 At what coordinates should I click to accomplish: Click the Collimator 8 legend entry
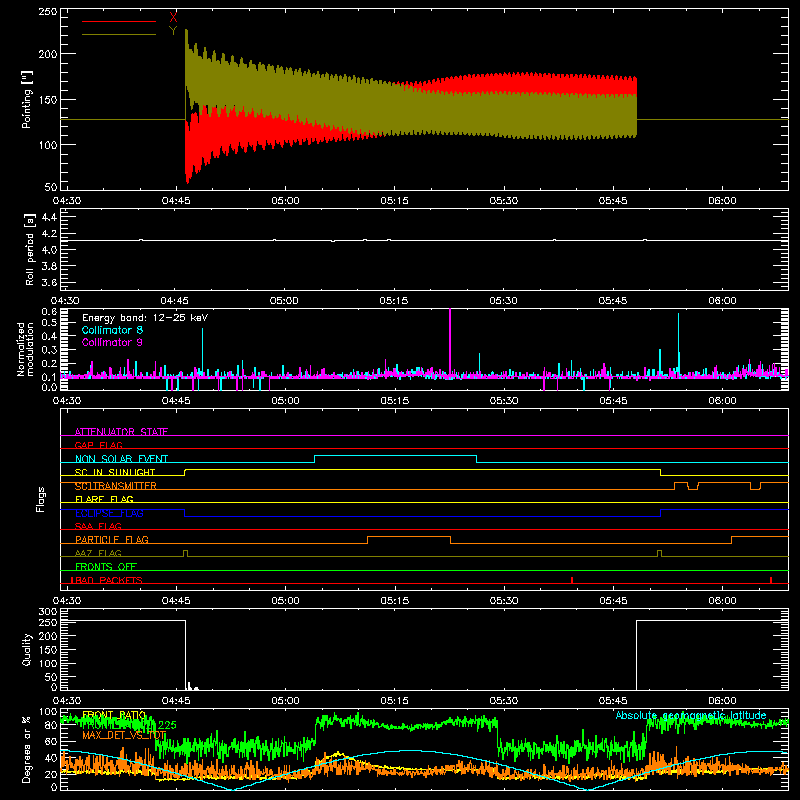[x=112, y=330]
